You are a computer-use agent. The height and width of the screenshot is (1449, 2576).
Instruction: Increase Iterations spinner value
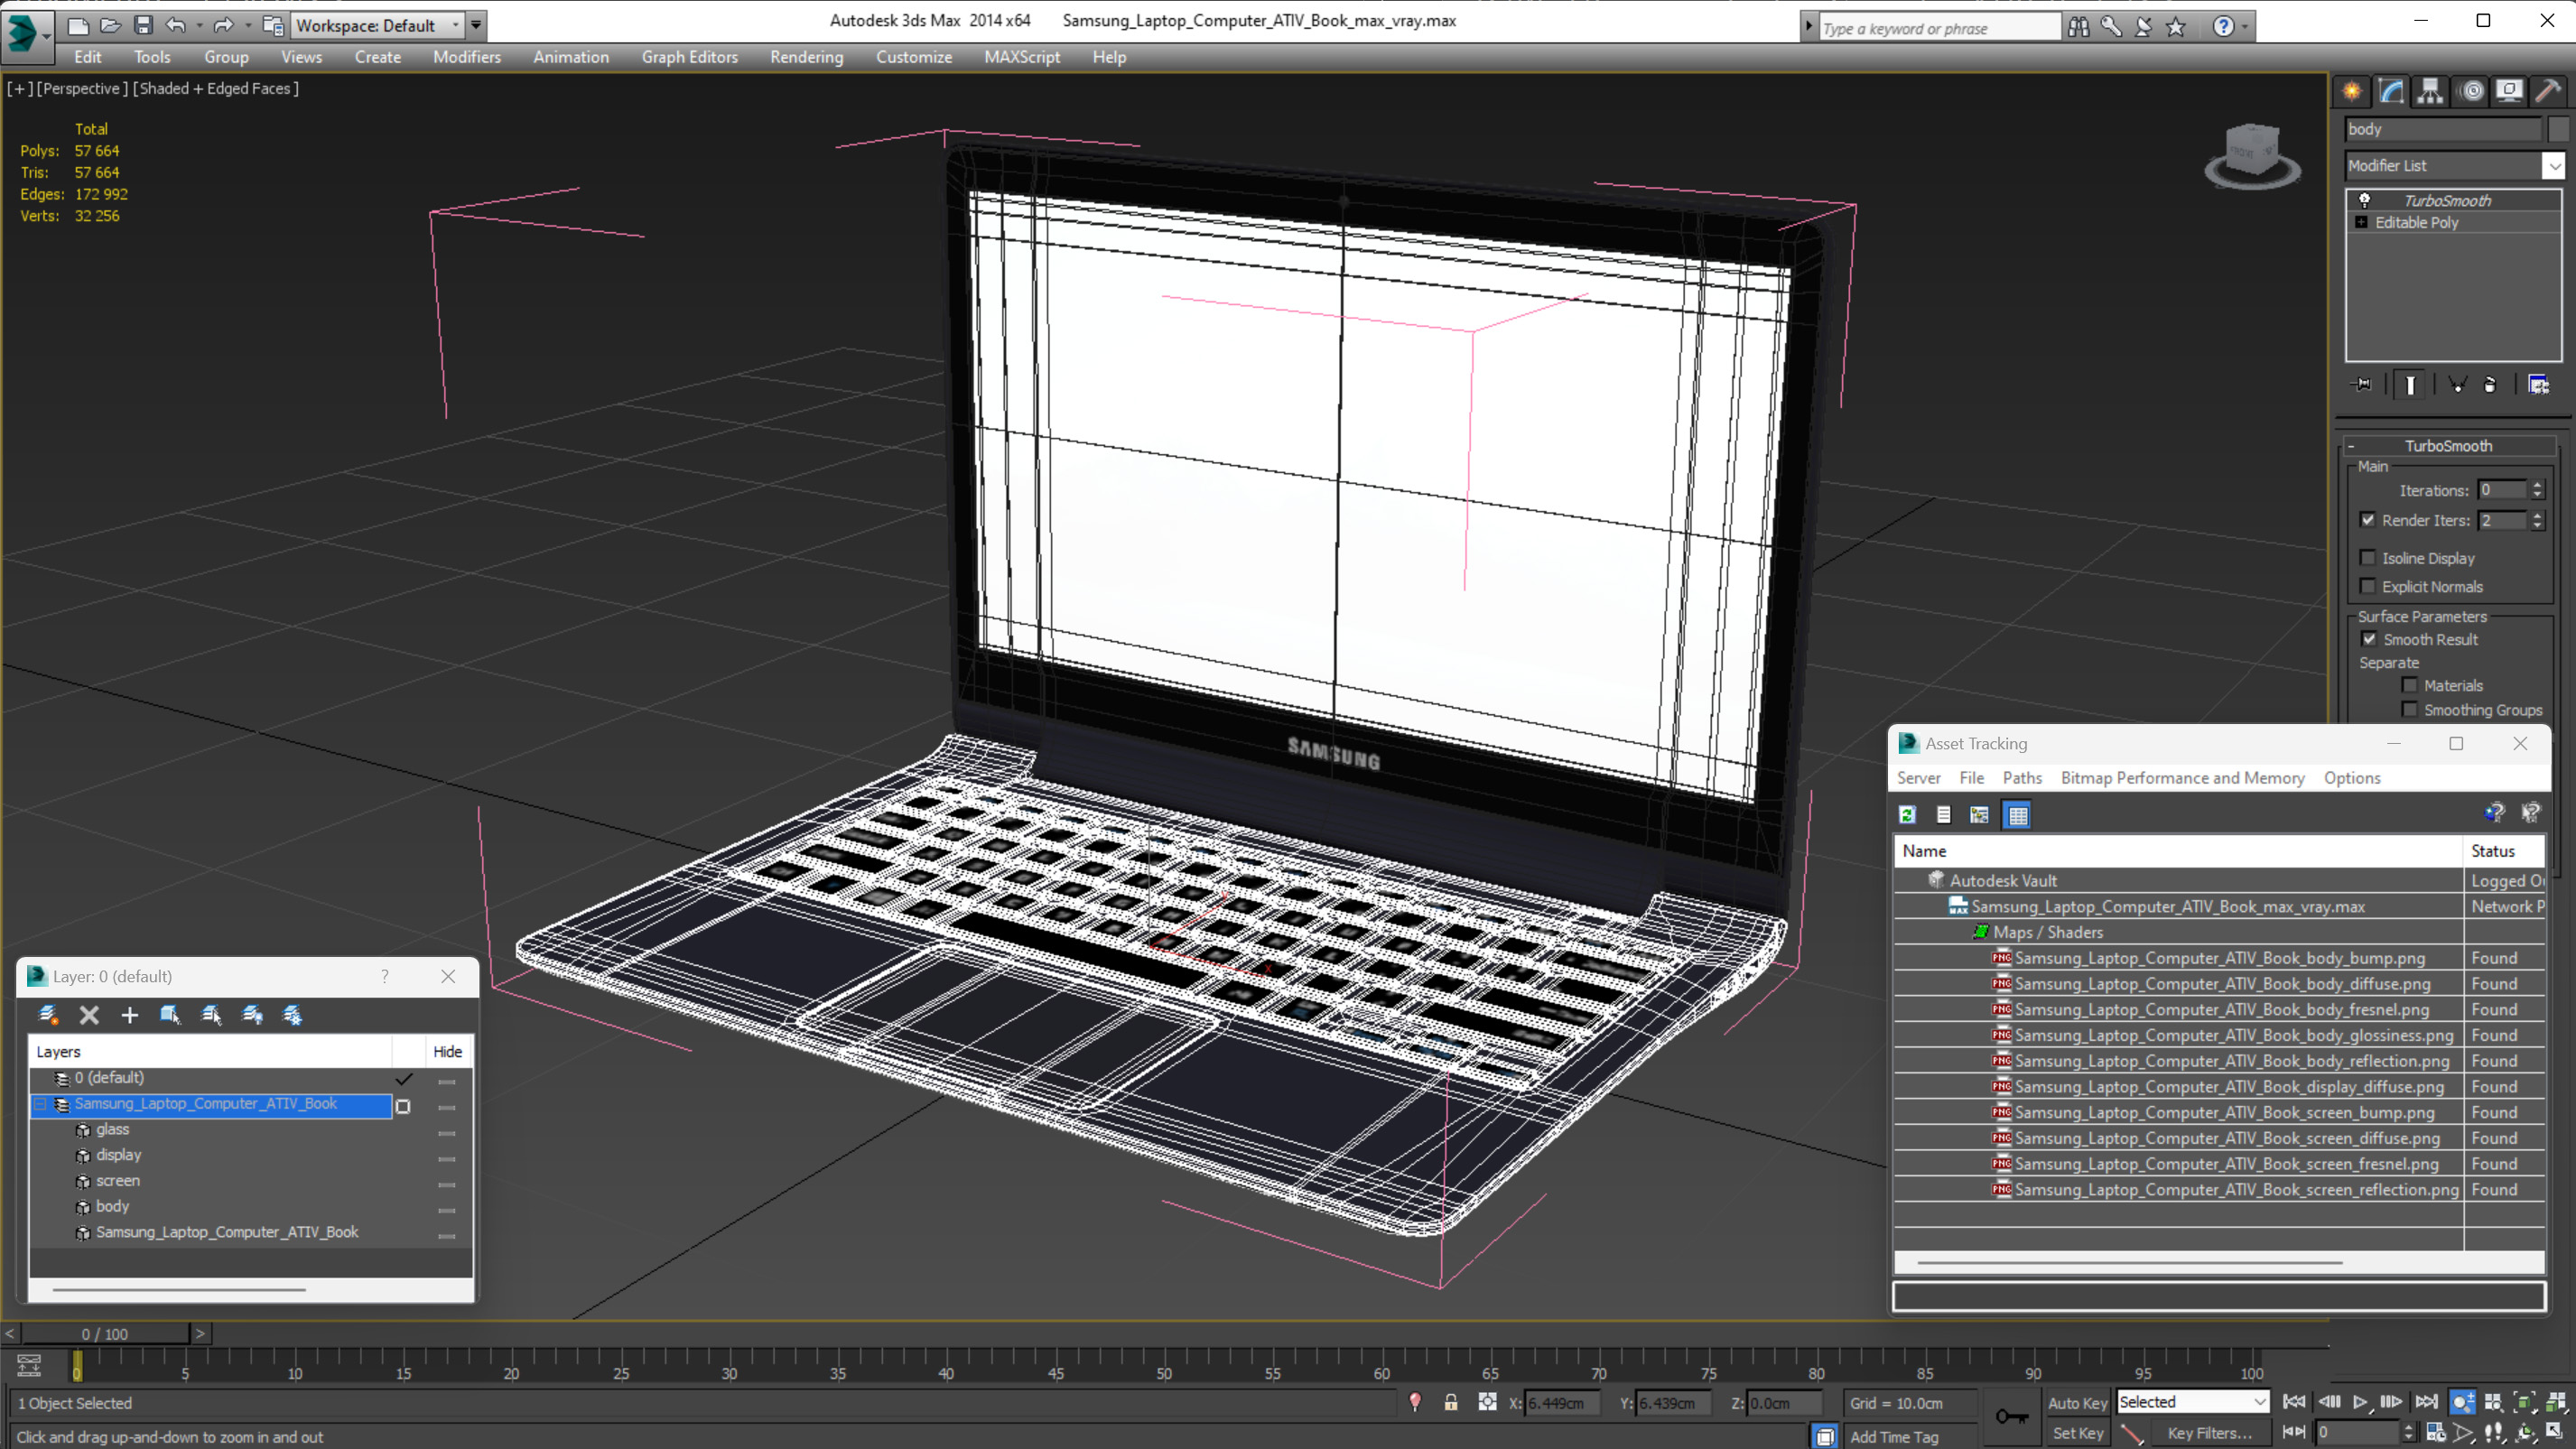2537,485
